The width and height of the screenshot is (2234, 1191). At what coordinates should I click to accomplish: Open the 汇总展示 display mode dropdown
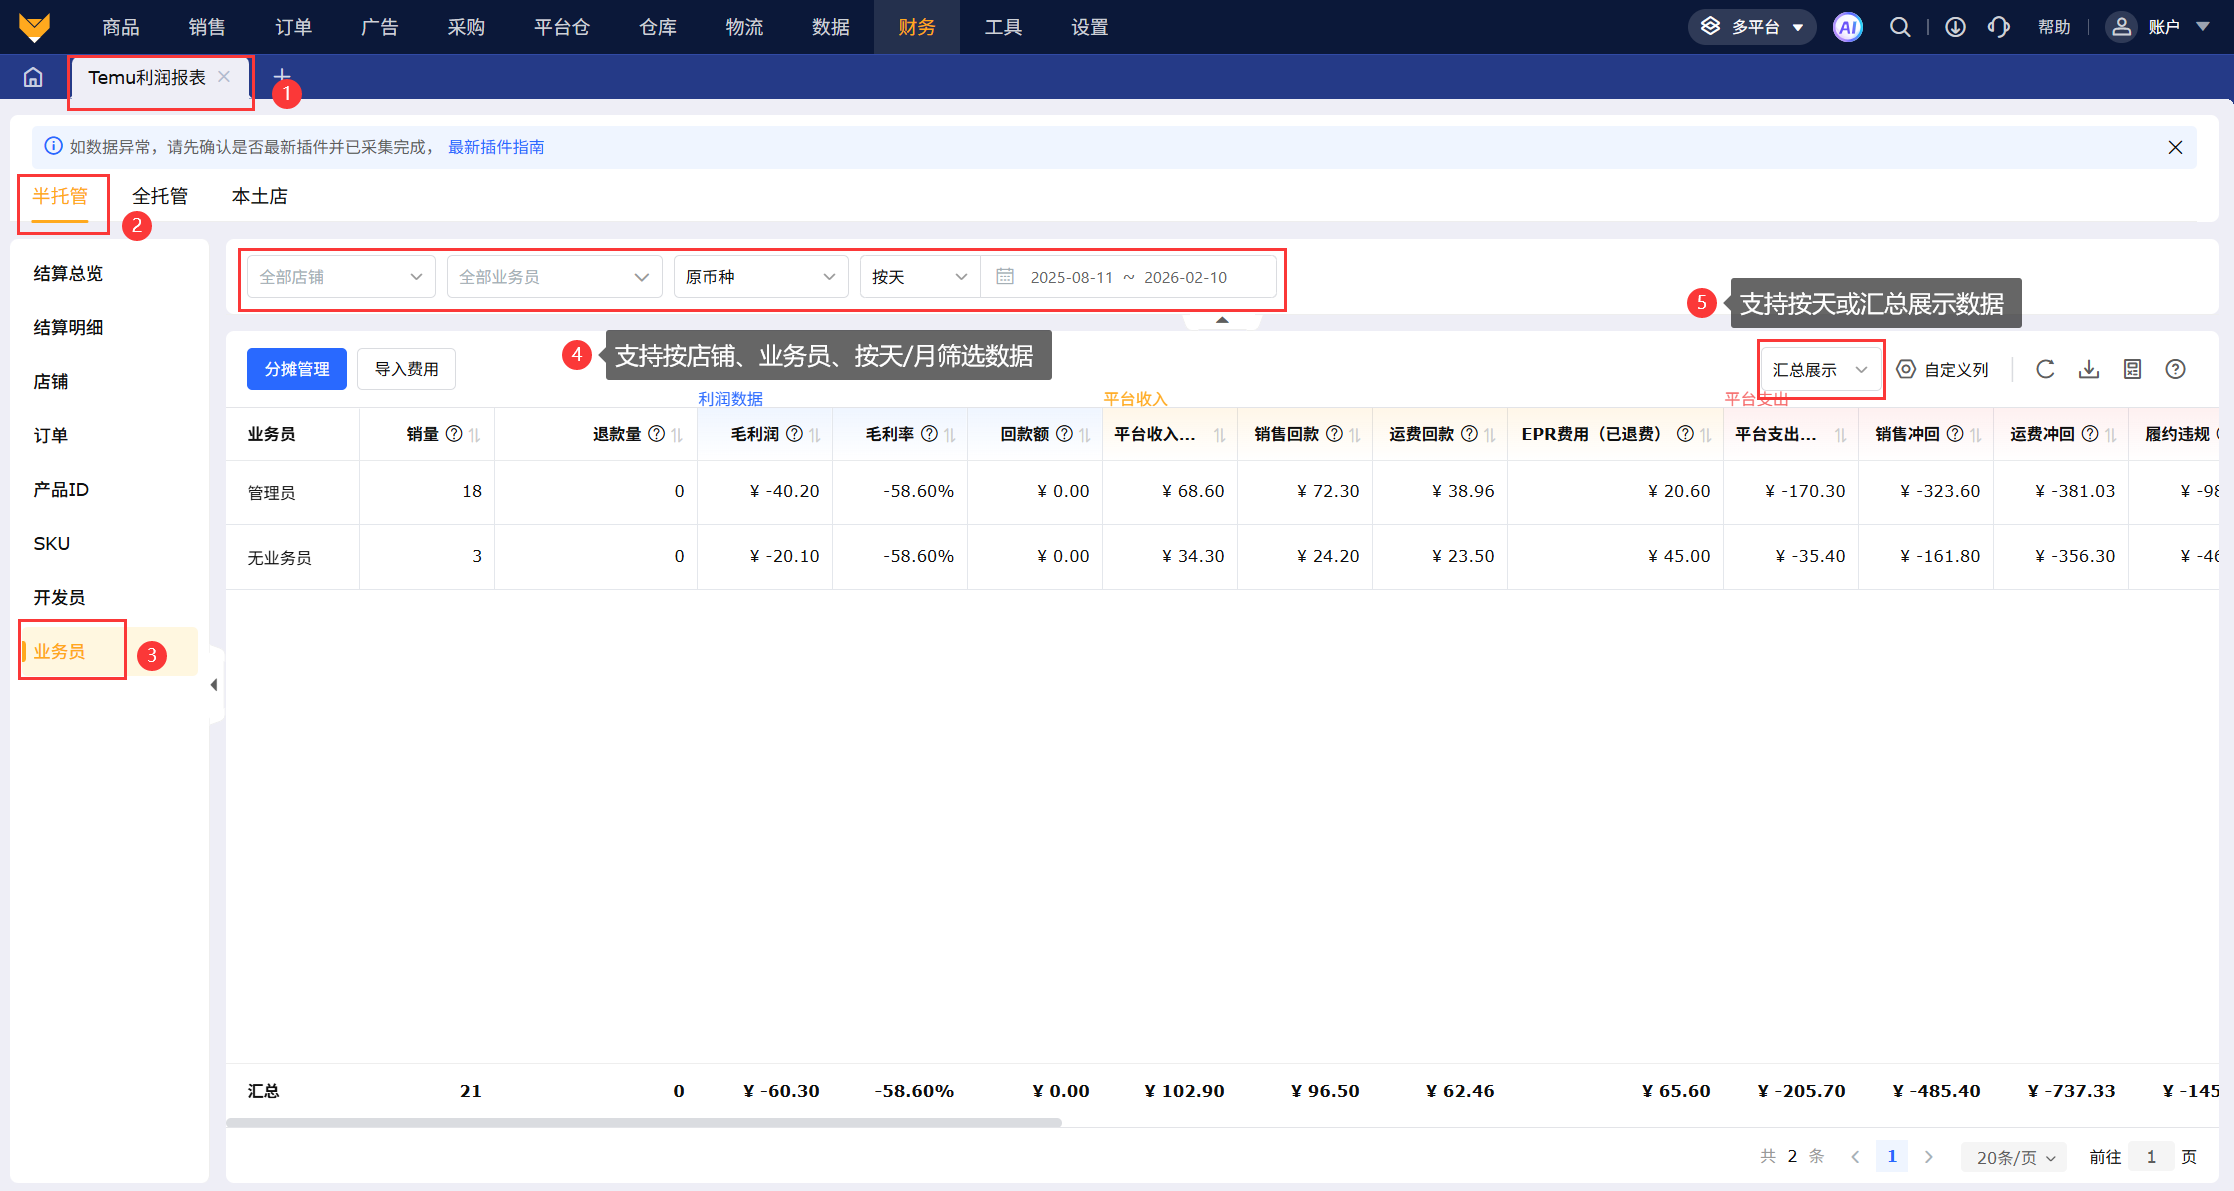pos(1820,370)
